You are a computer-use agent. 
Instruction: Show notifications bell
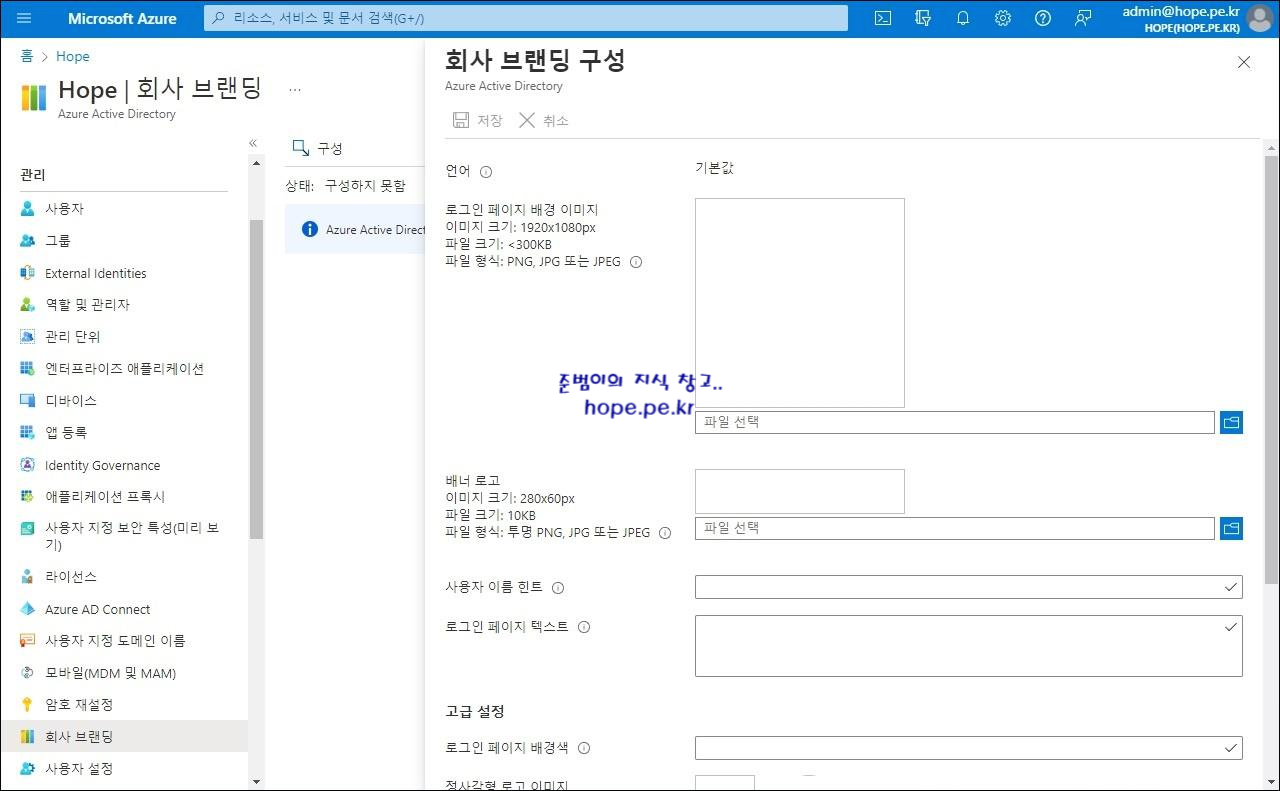[963, 18]
